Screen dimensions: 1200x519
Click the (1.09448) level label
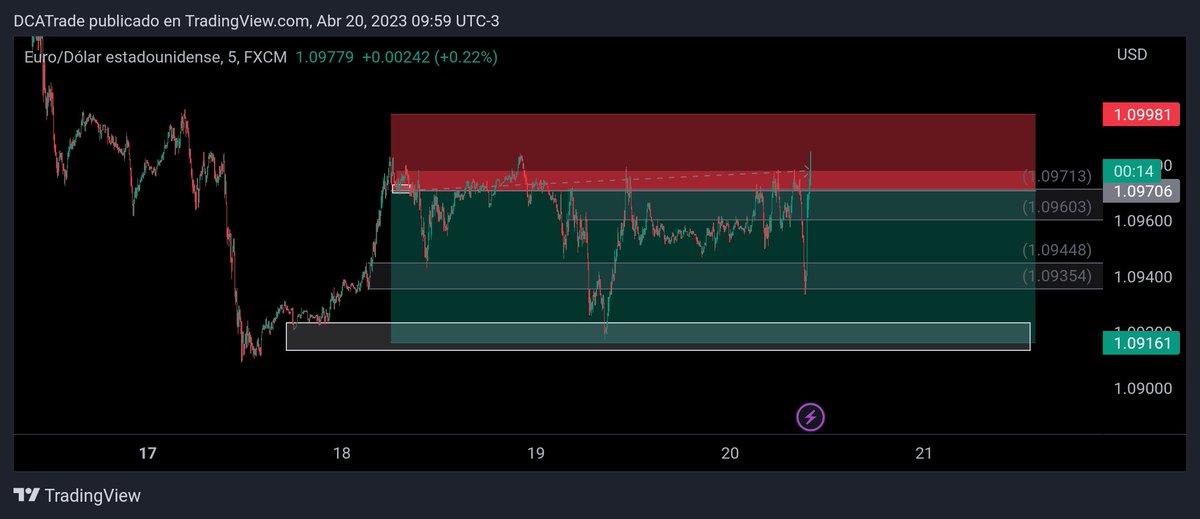point(1057,250)
